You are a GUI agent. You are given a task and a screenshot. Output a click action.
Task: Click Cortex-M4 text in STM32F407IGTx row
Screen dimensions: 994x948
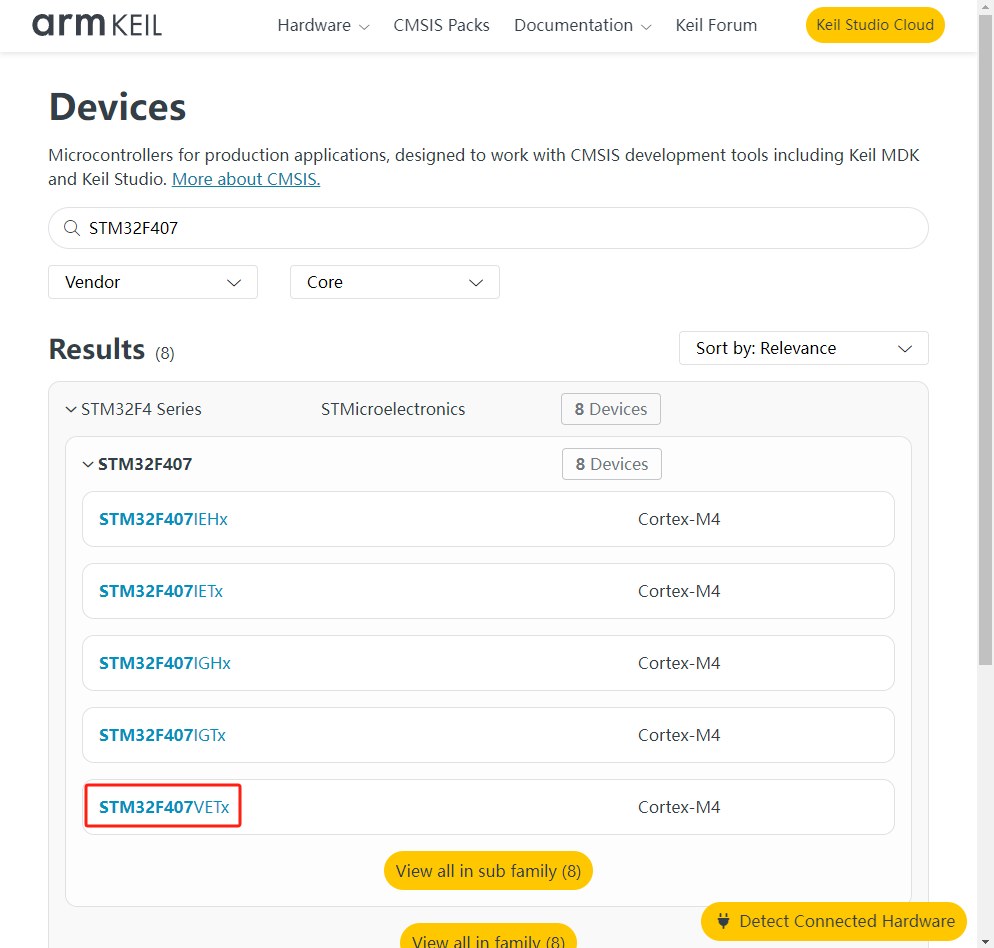pos(678,735)
